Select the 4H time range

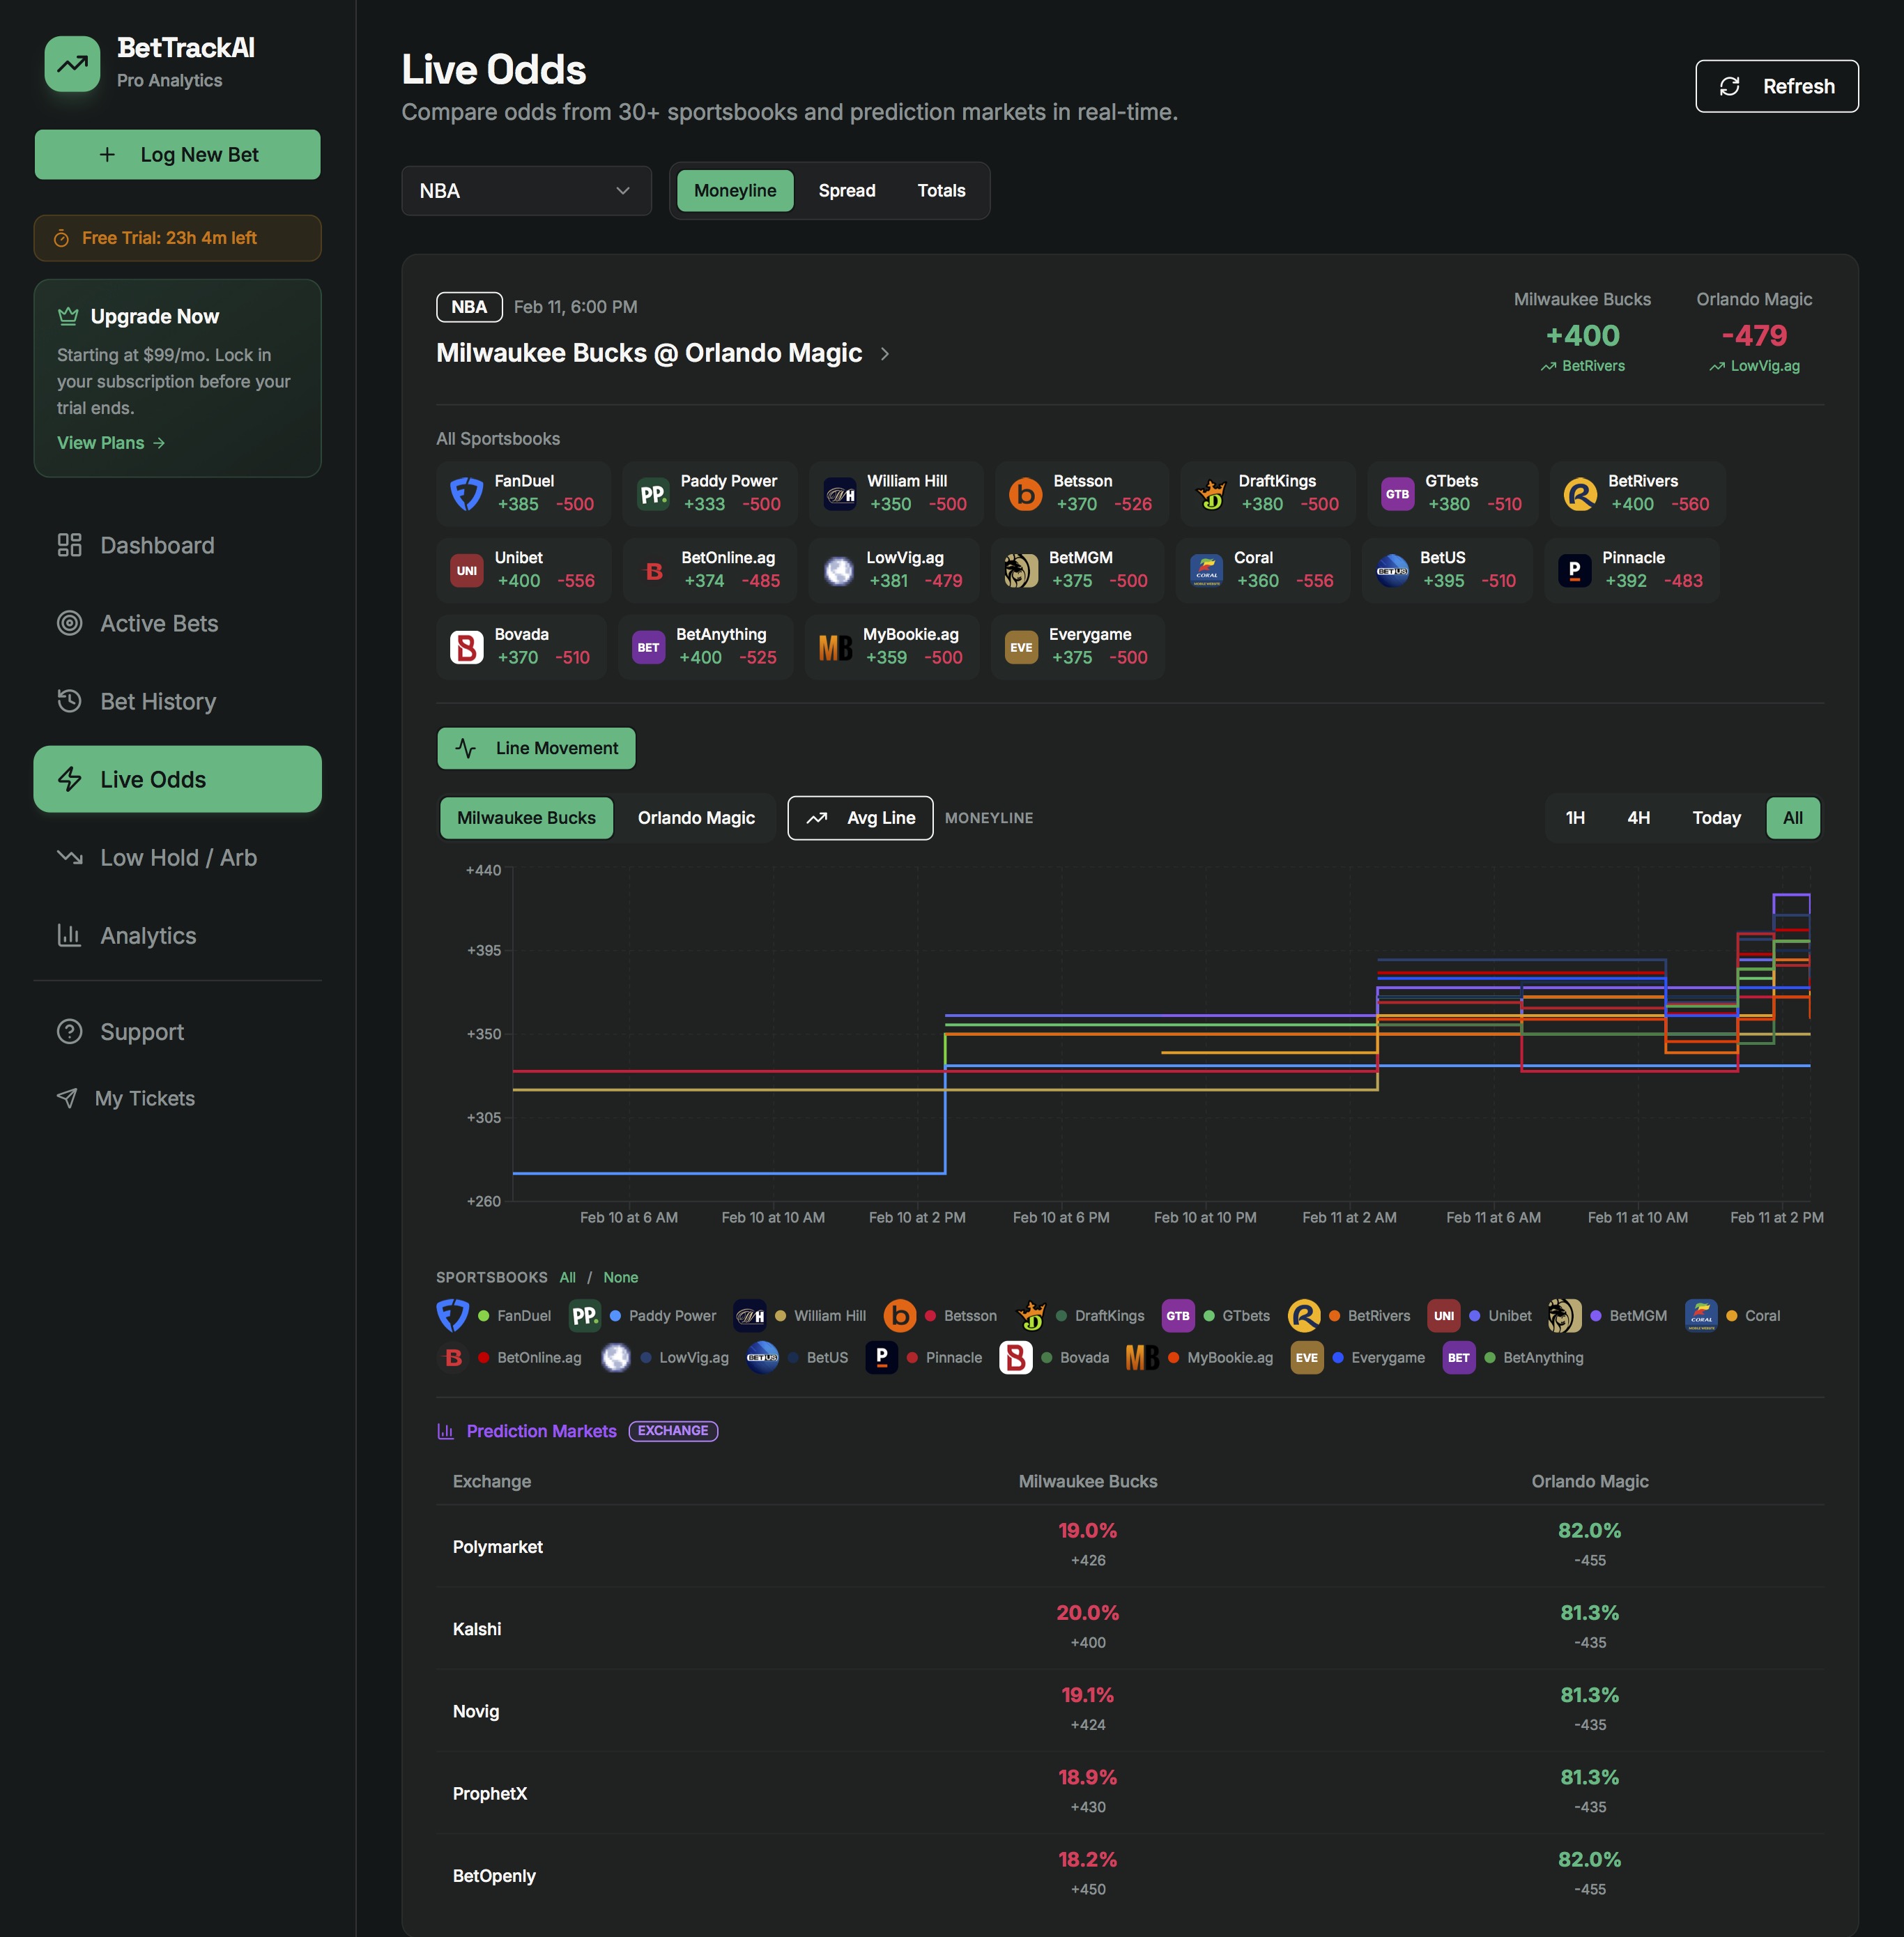click(x=1638, y=818)
